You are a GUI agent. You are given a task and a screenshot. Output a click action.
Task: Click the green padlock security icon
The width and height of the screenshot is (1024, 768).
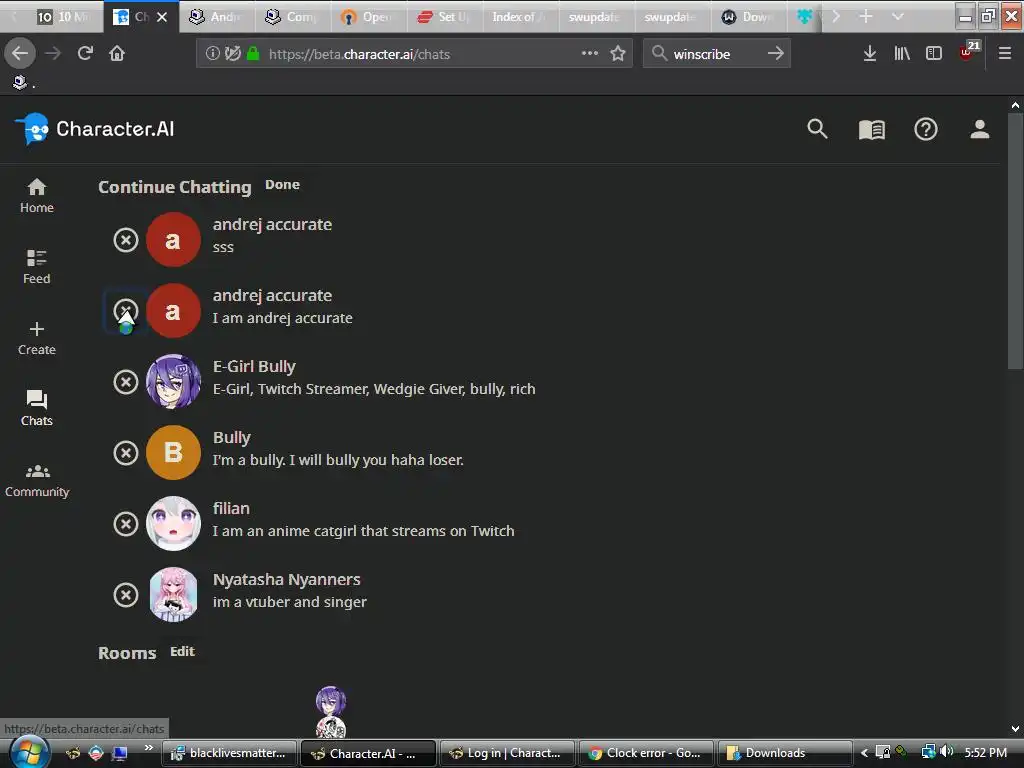[x=253, y=54]
